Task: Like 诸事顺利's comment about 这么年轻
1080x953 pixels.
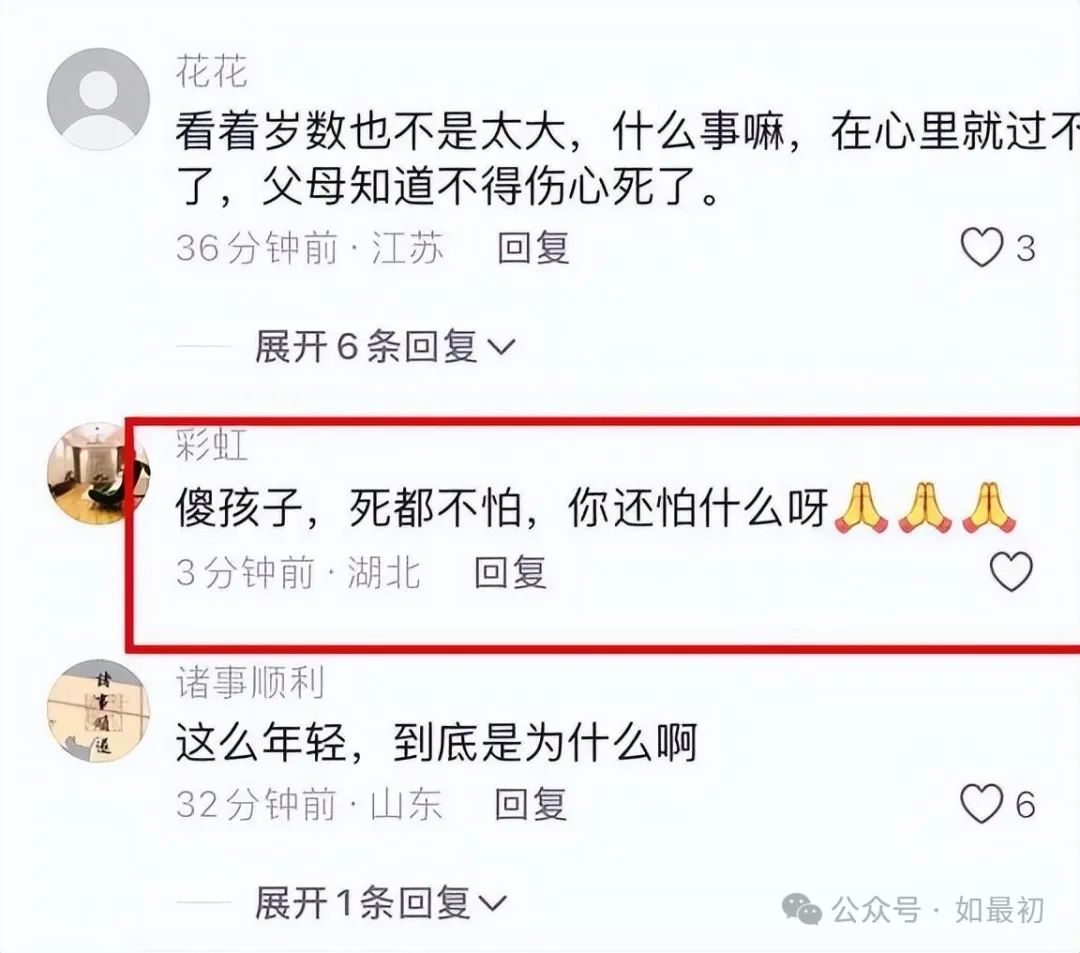Action: 981,804
